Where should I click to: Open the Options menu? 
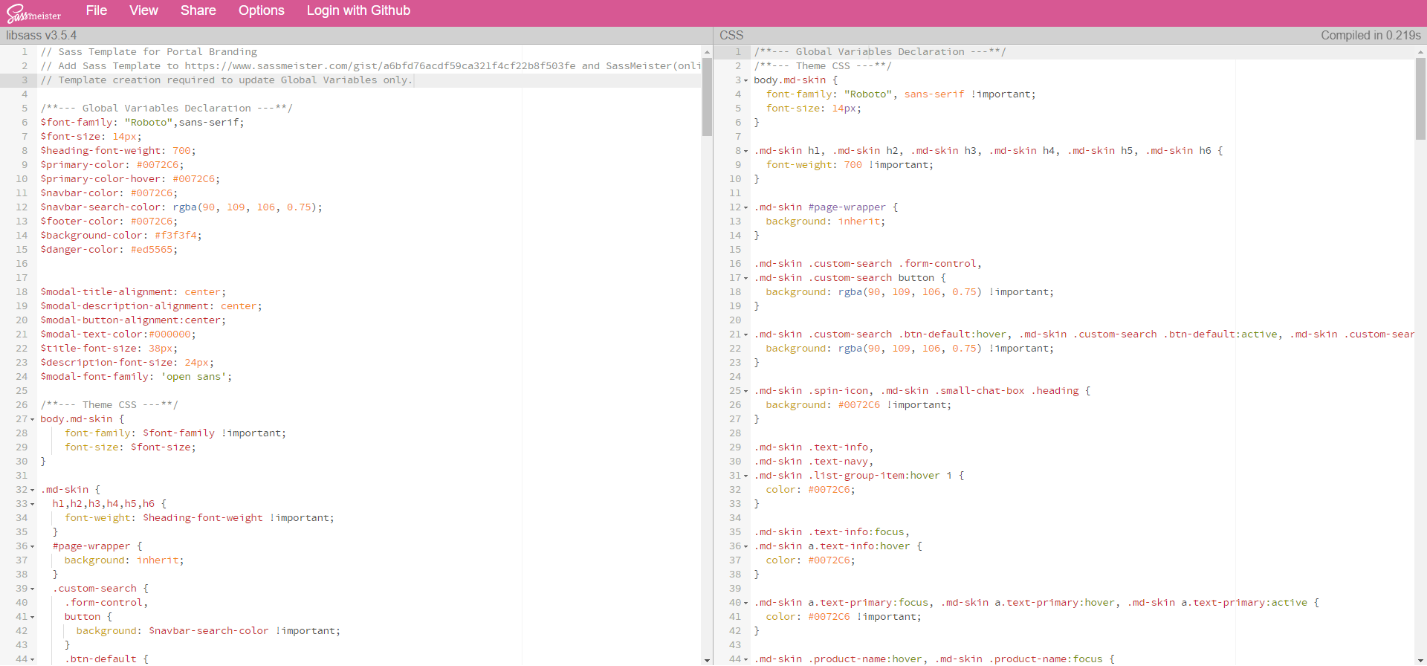coord(261,10)
